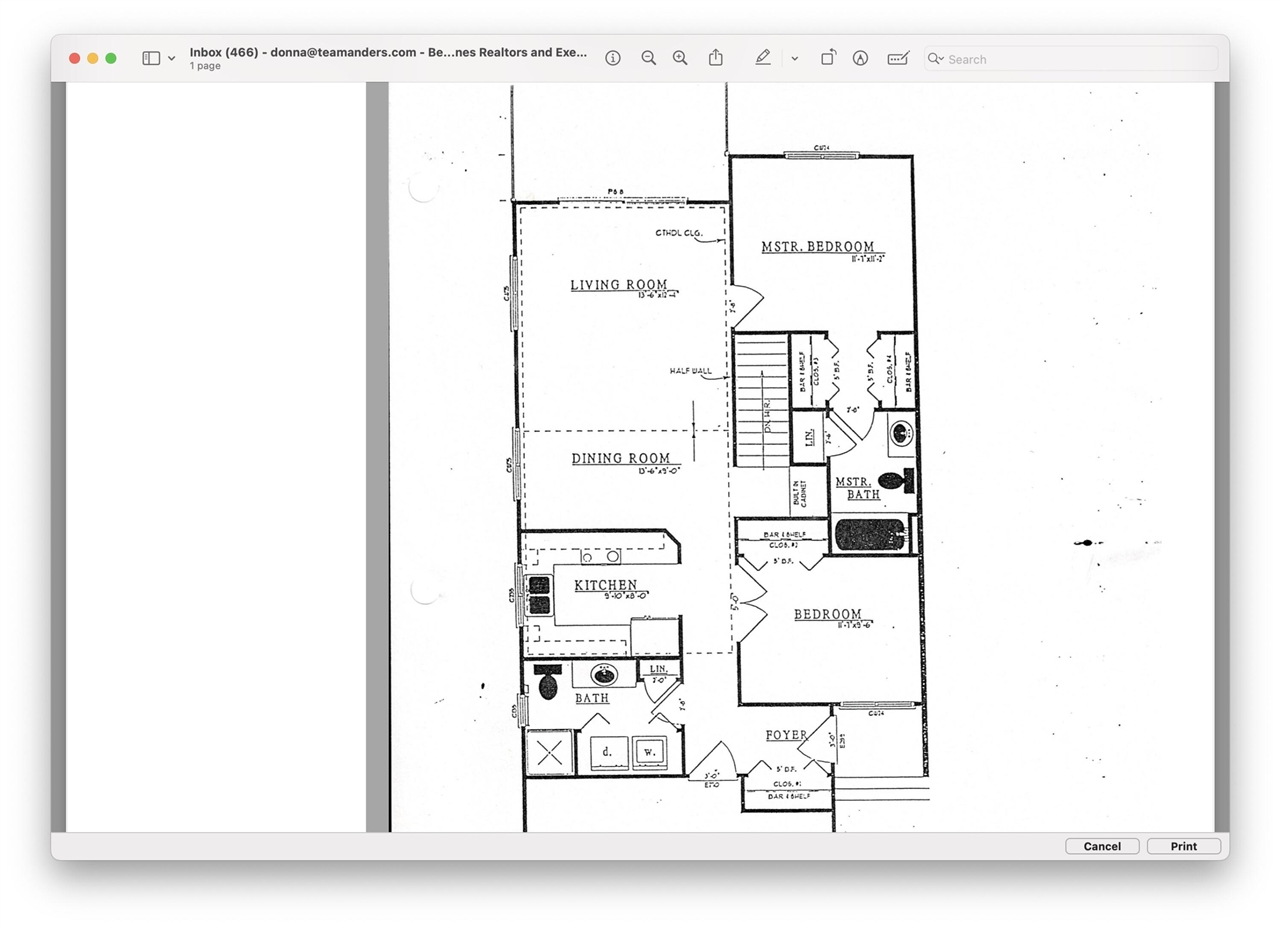The height and width of the screenshot is (927, 1280).
Task: Close the Preview window with red button
Action: click(74, 58)
